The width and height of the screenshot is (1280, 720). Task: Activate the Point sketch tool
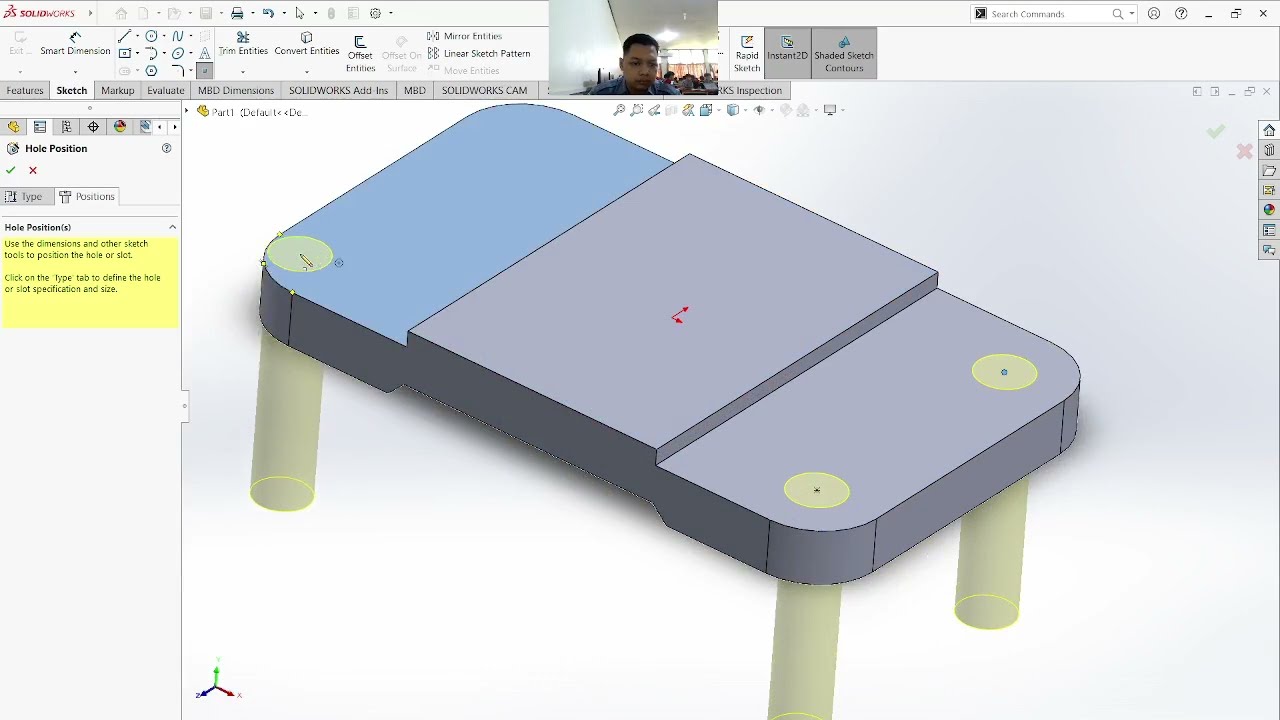204,71
